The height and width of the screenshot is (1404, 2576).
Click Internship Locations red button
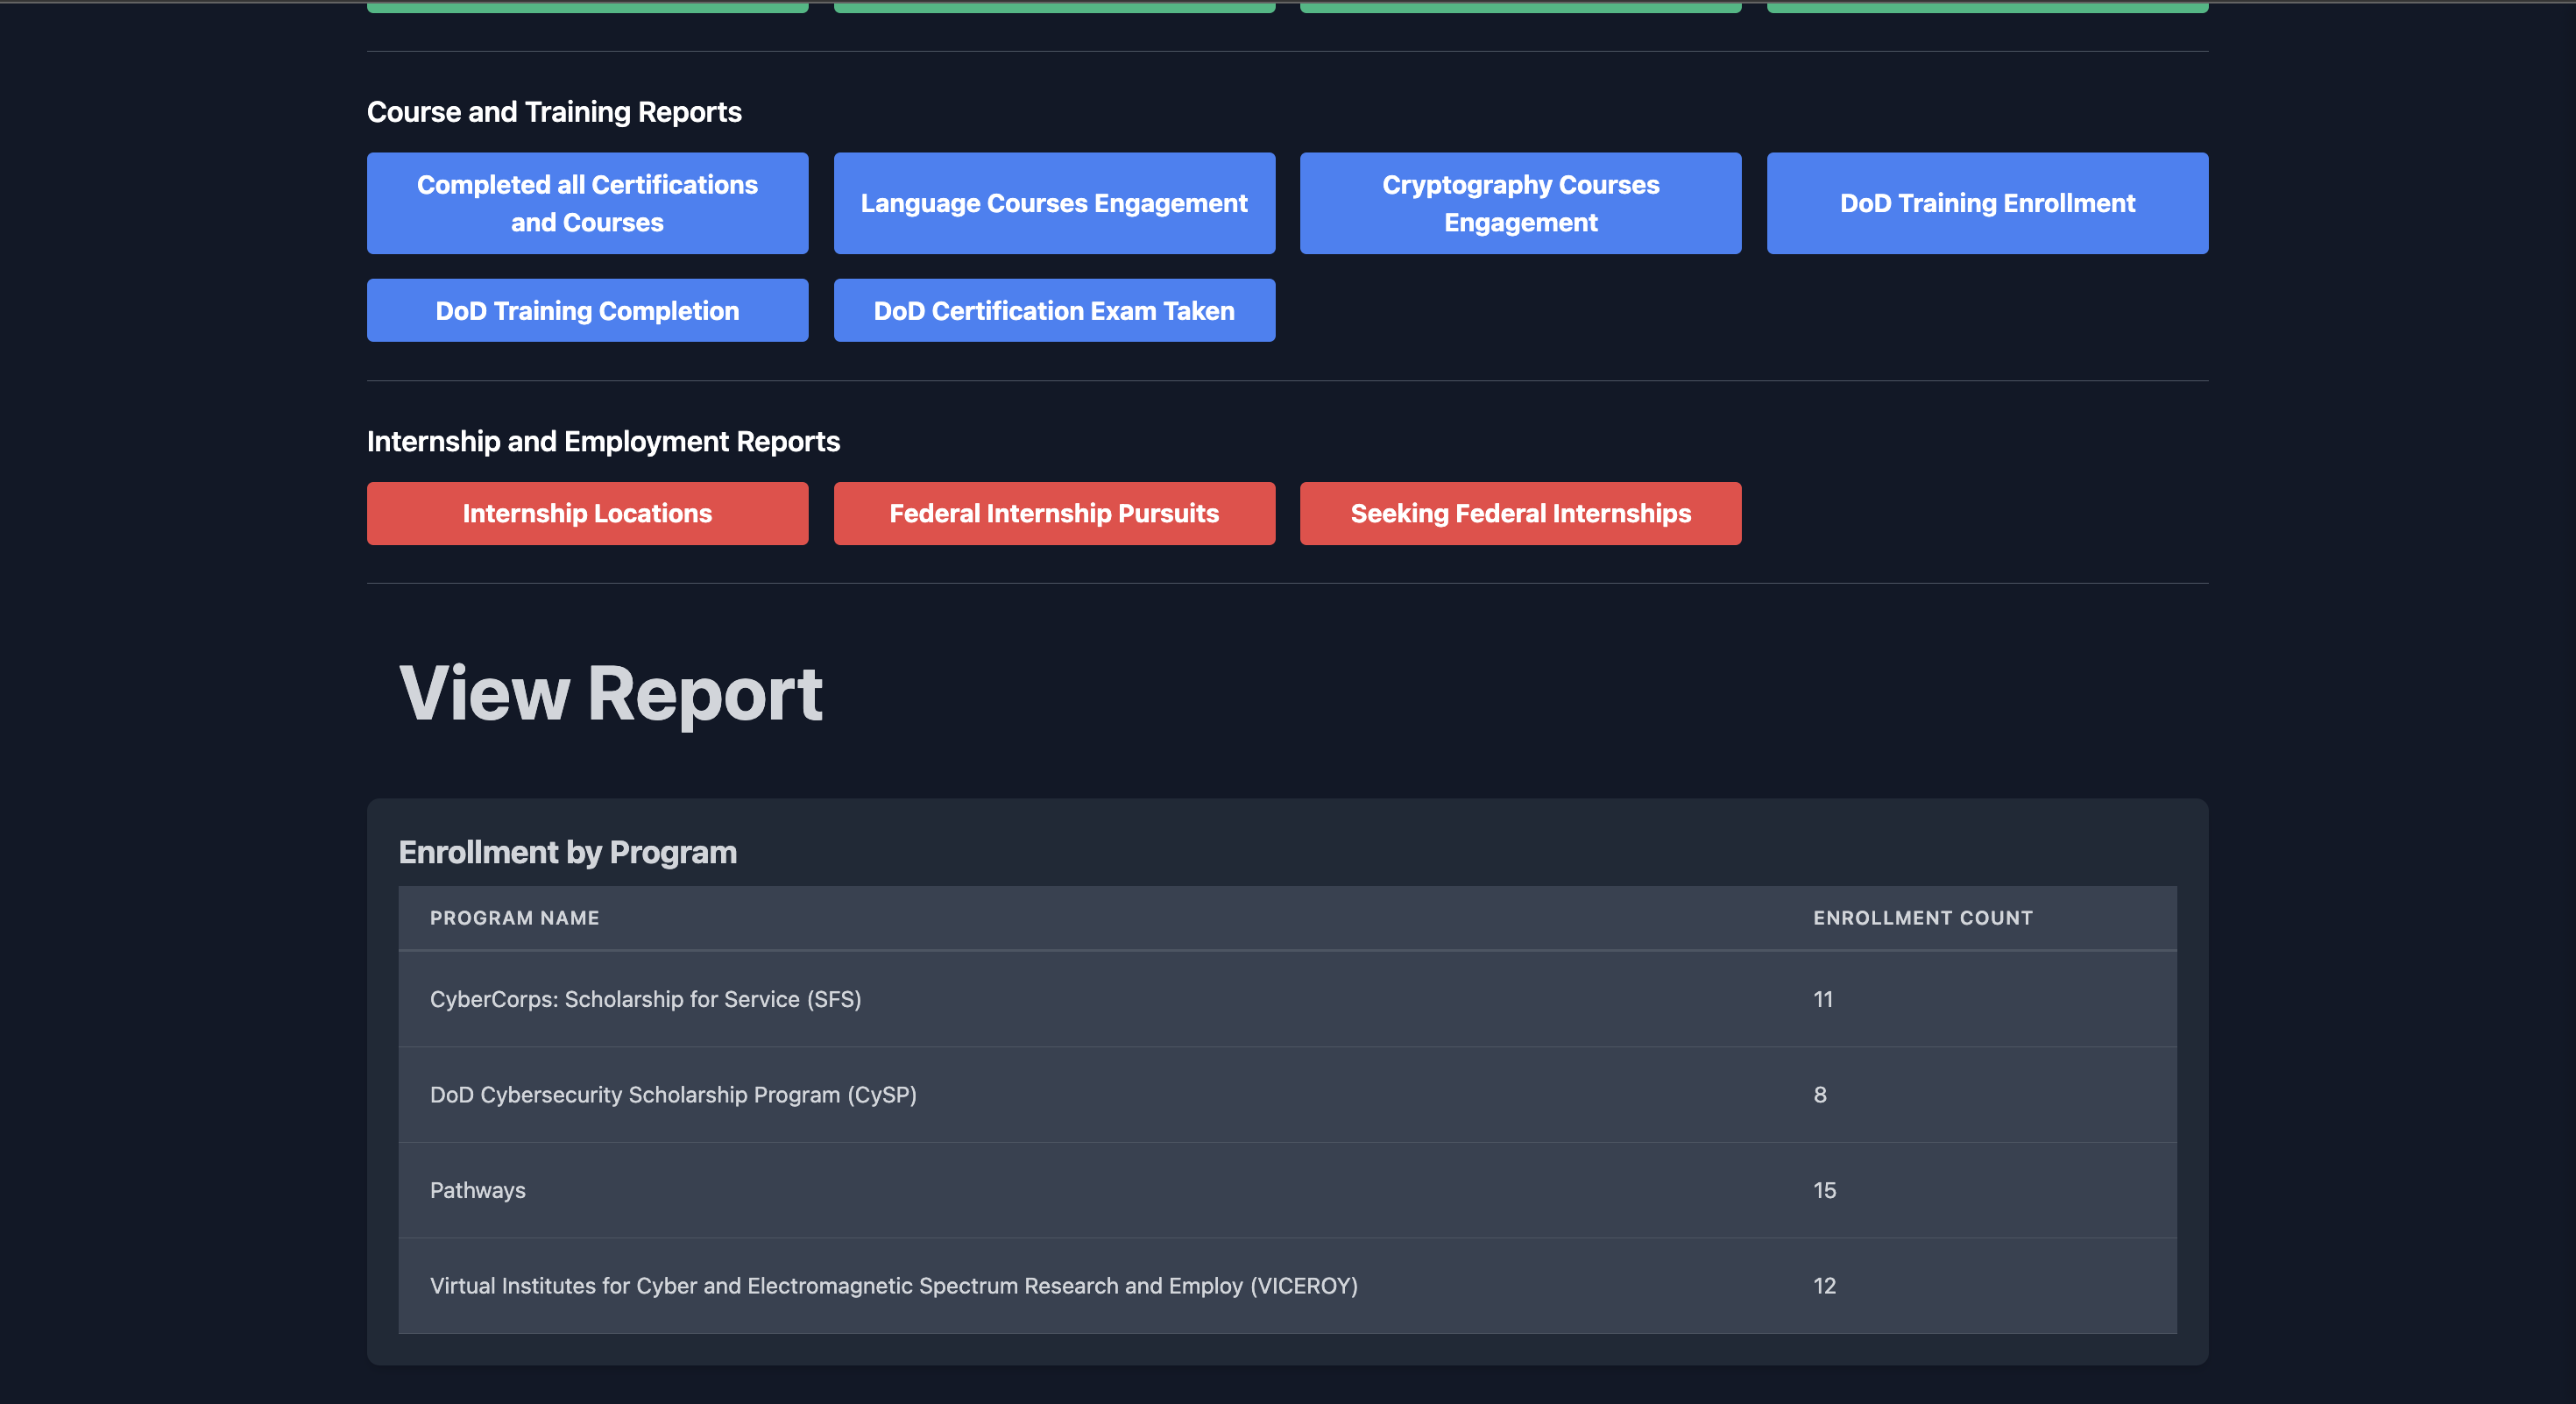click(x=587, y=514)
